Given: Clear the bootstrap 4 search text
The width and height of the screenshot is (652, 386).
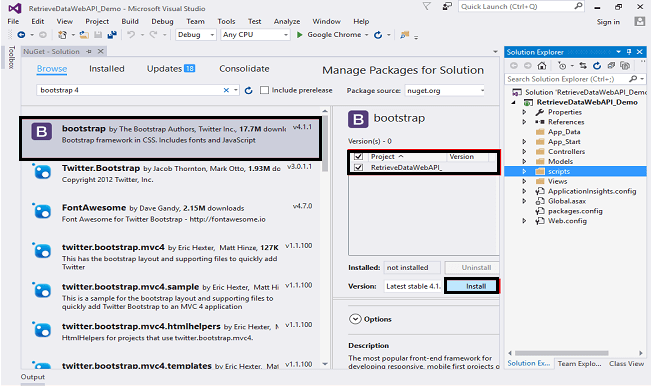Looking at the screenshot, I should point(226,90).
